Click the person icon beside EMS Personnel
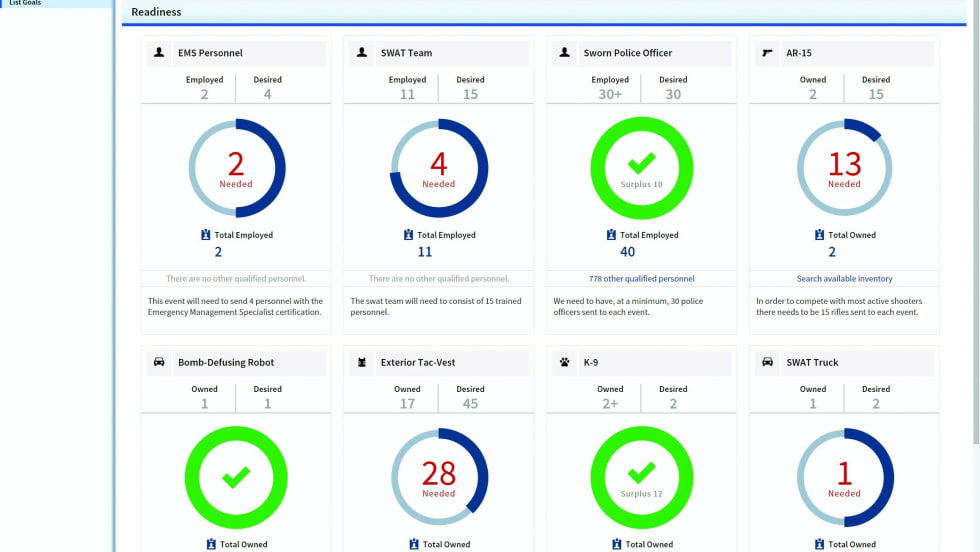 159,53
